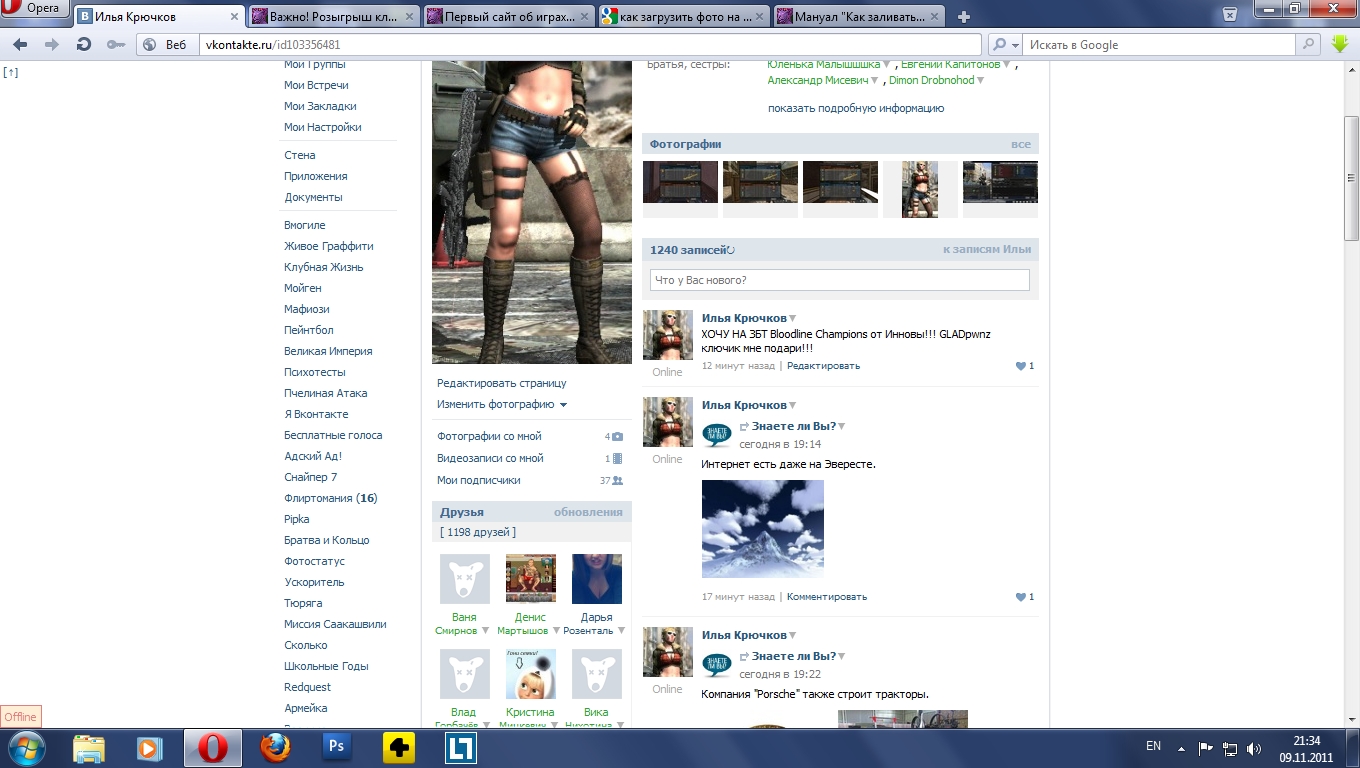Click the page vertical scrollbar thumb
Viewport: 1360px width, 768px height.
click(1351, 177)
